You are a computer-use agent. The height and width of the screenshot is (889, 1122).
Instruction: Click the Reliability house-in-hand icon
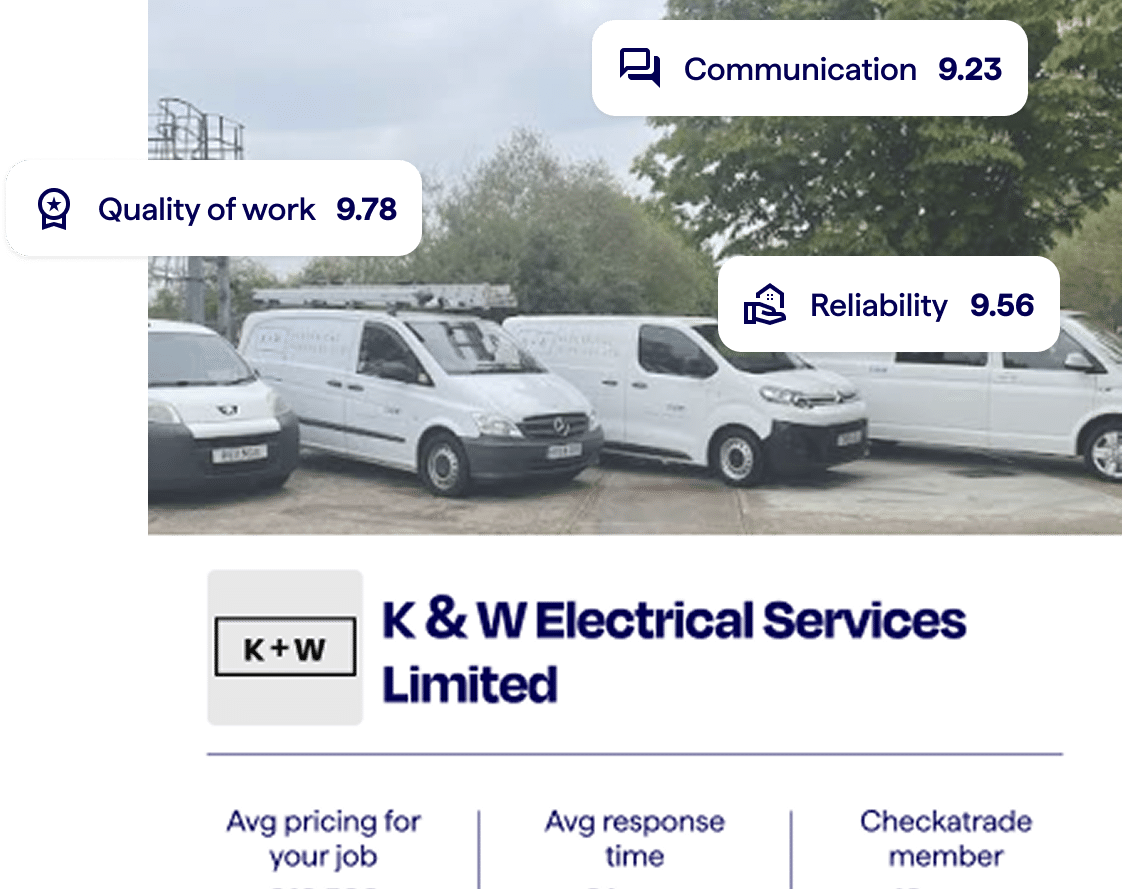pyautogui.click(x=765, y=304)
